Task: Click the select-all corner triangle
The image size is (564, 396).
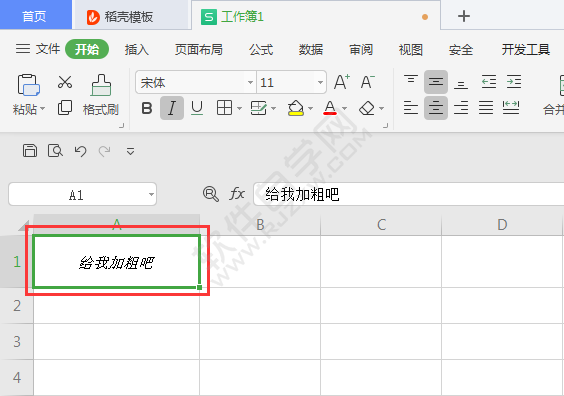Action: point(24,226)
